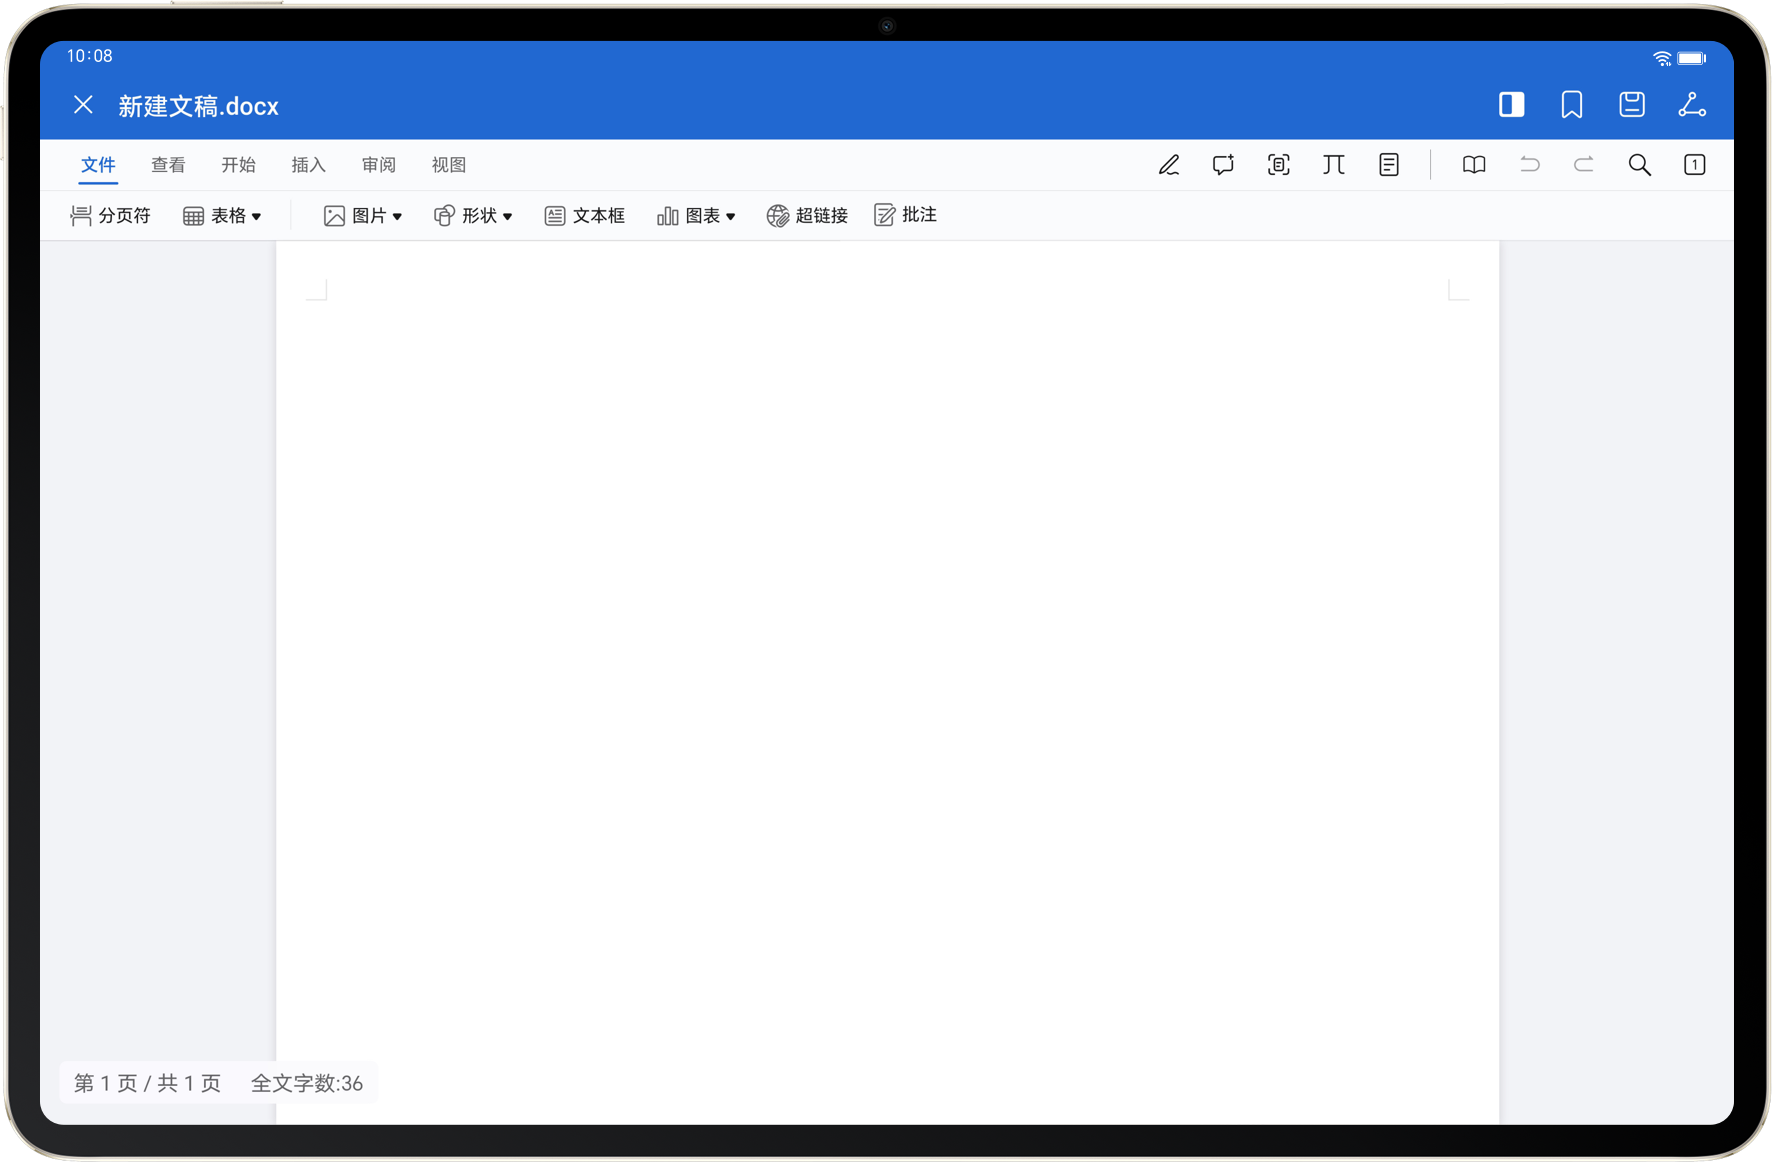Click the screenshot capture icon
The height and width of the screenshot is (1162, 1772).
[x=1278, y=165]
